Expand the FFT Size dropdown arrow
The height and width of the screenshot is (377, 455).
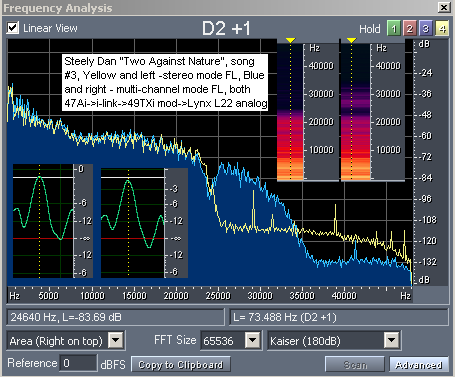coord(253,340)
